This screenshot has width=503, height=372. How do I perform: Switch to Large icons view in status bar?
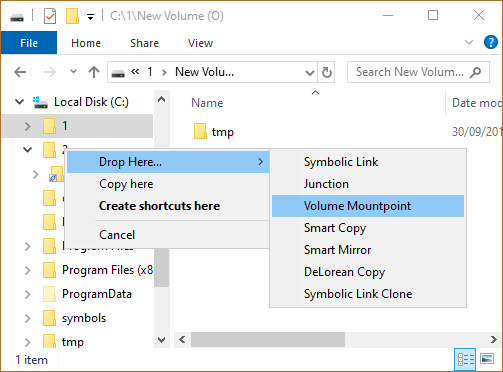[x=487, y=359]
